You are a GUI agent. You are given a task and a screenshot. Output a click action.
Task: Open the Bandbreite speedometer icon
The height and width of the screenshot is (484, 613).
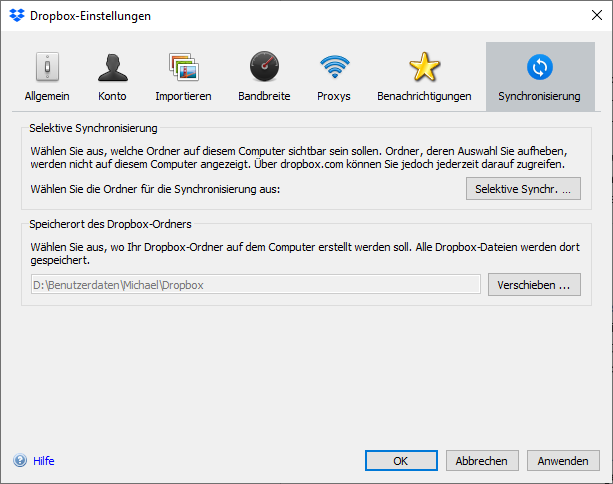pyautogui.click(x=264, y=66)
